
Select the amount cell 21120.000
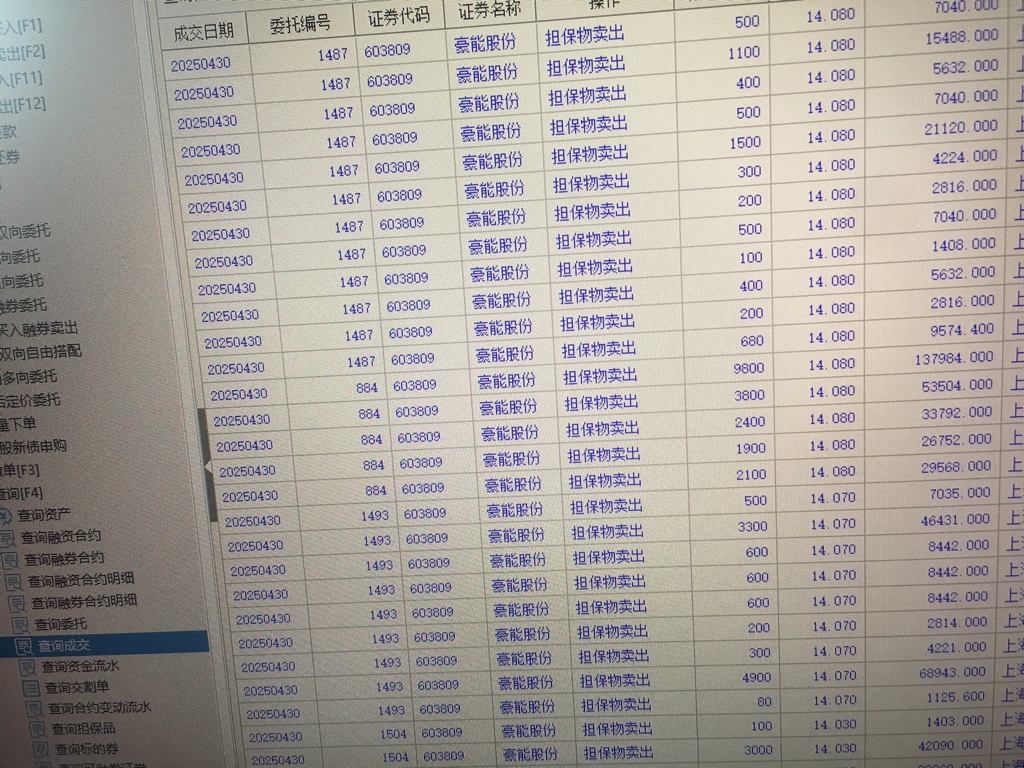click(x=961, y=128)
